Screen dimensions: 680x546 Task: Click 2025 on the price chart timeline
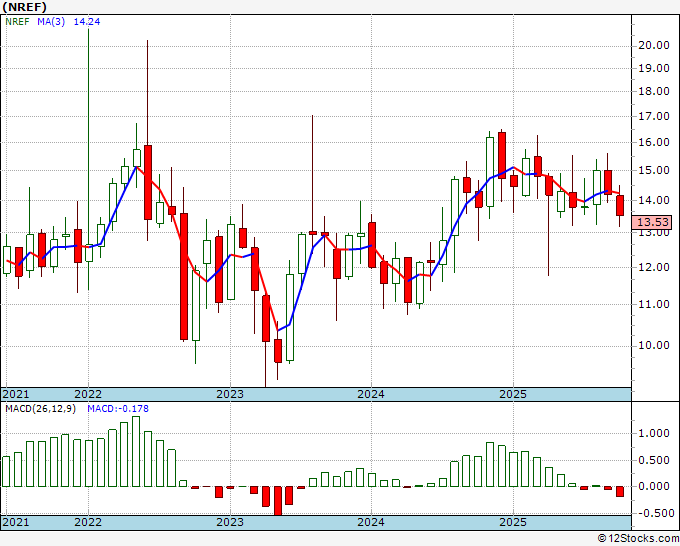click(x=513, y=394)
